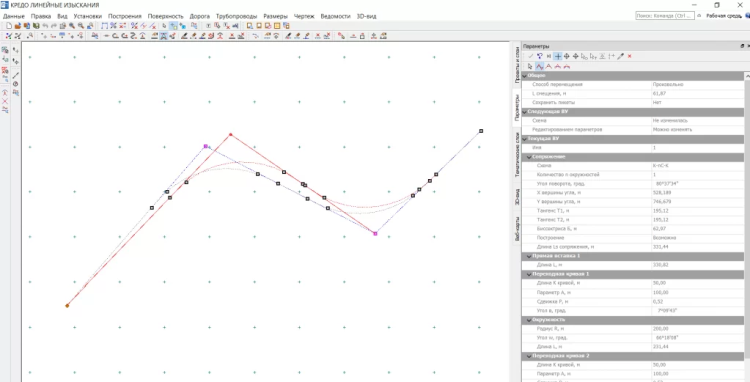Click the red X cancel icon in Параметры toolbar

click(629, 56)
